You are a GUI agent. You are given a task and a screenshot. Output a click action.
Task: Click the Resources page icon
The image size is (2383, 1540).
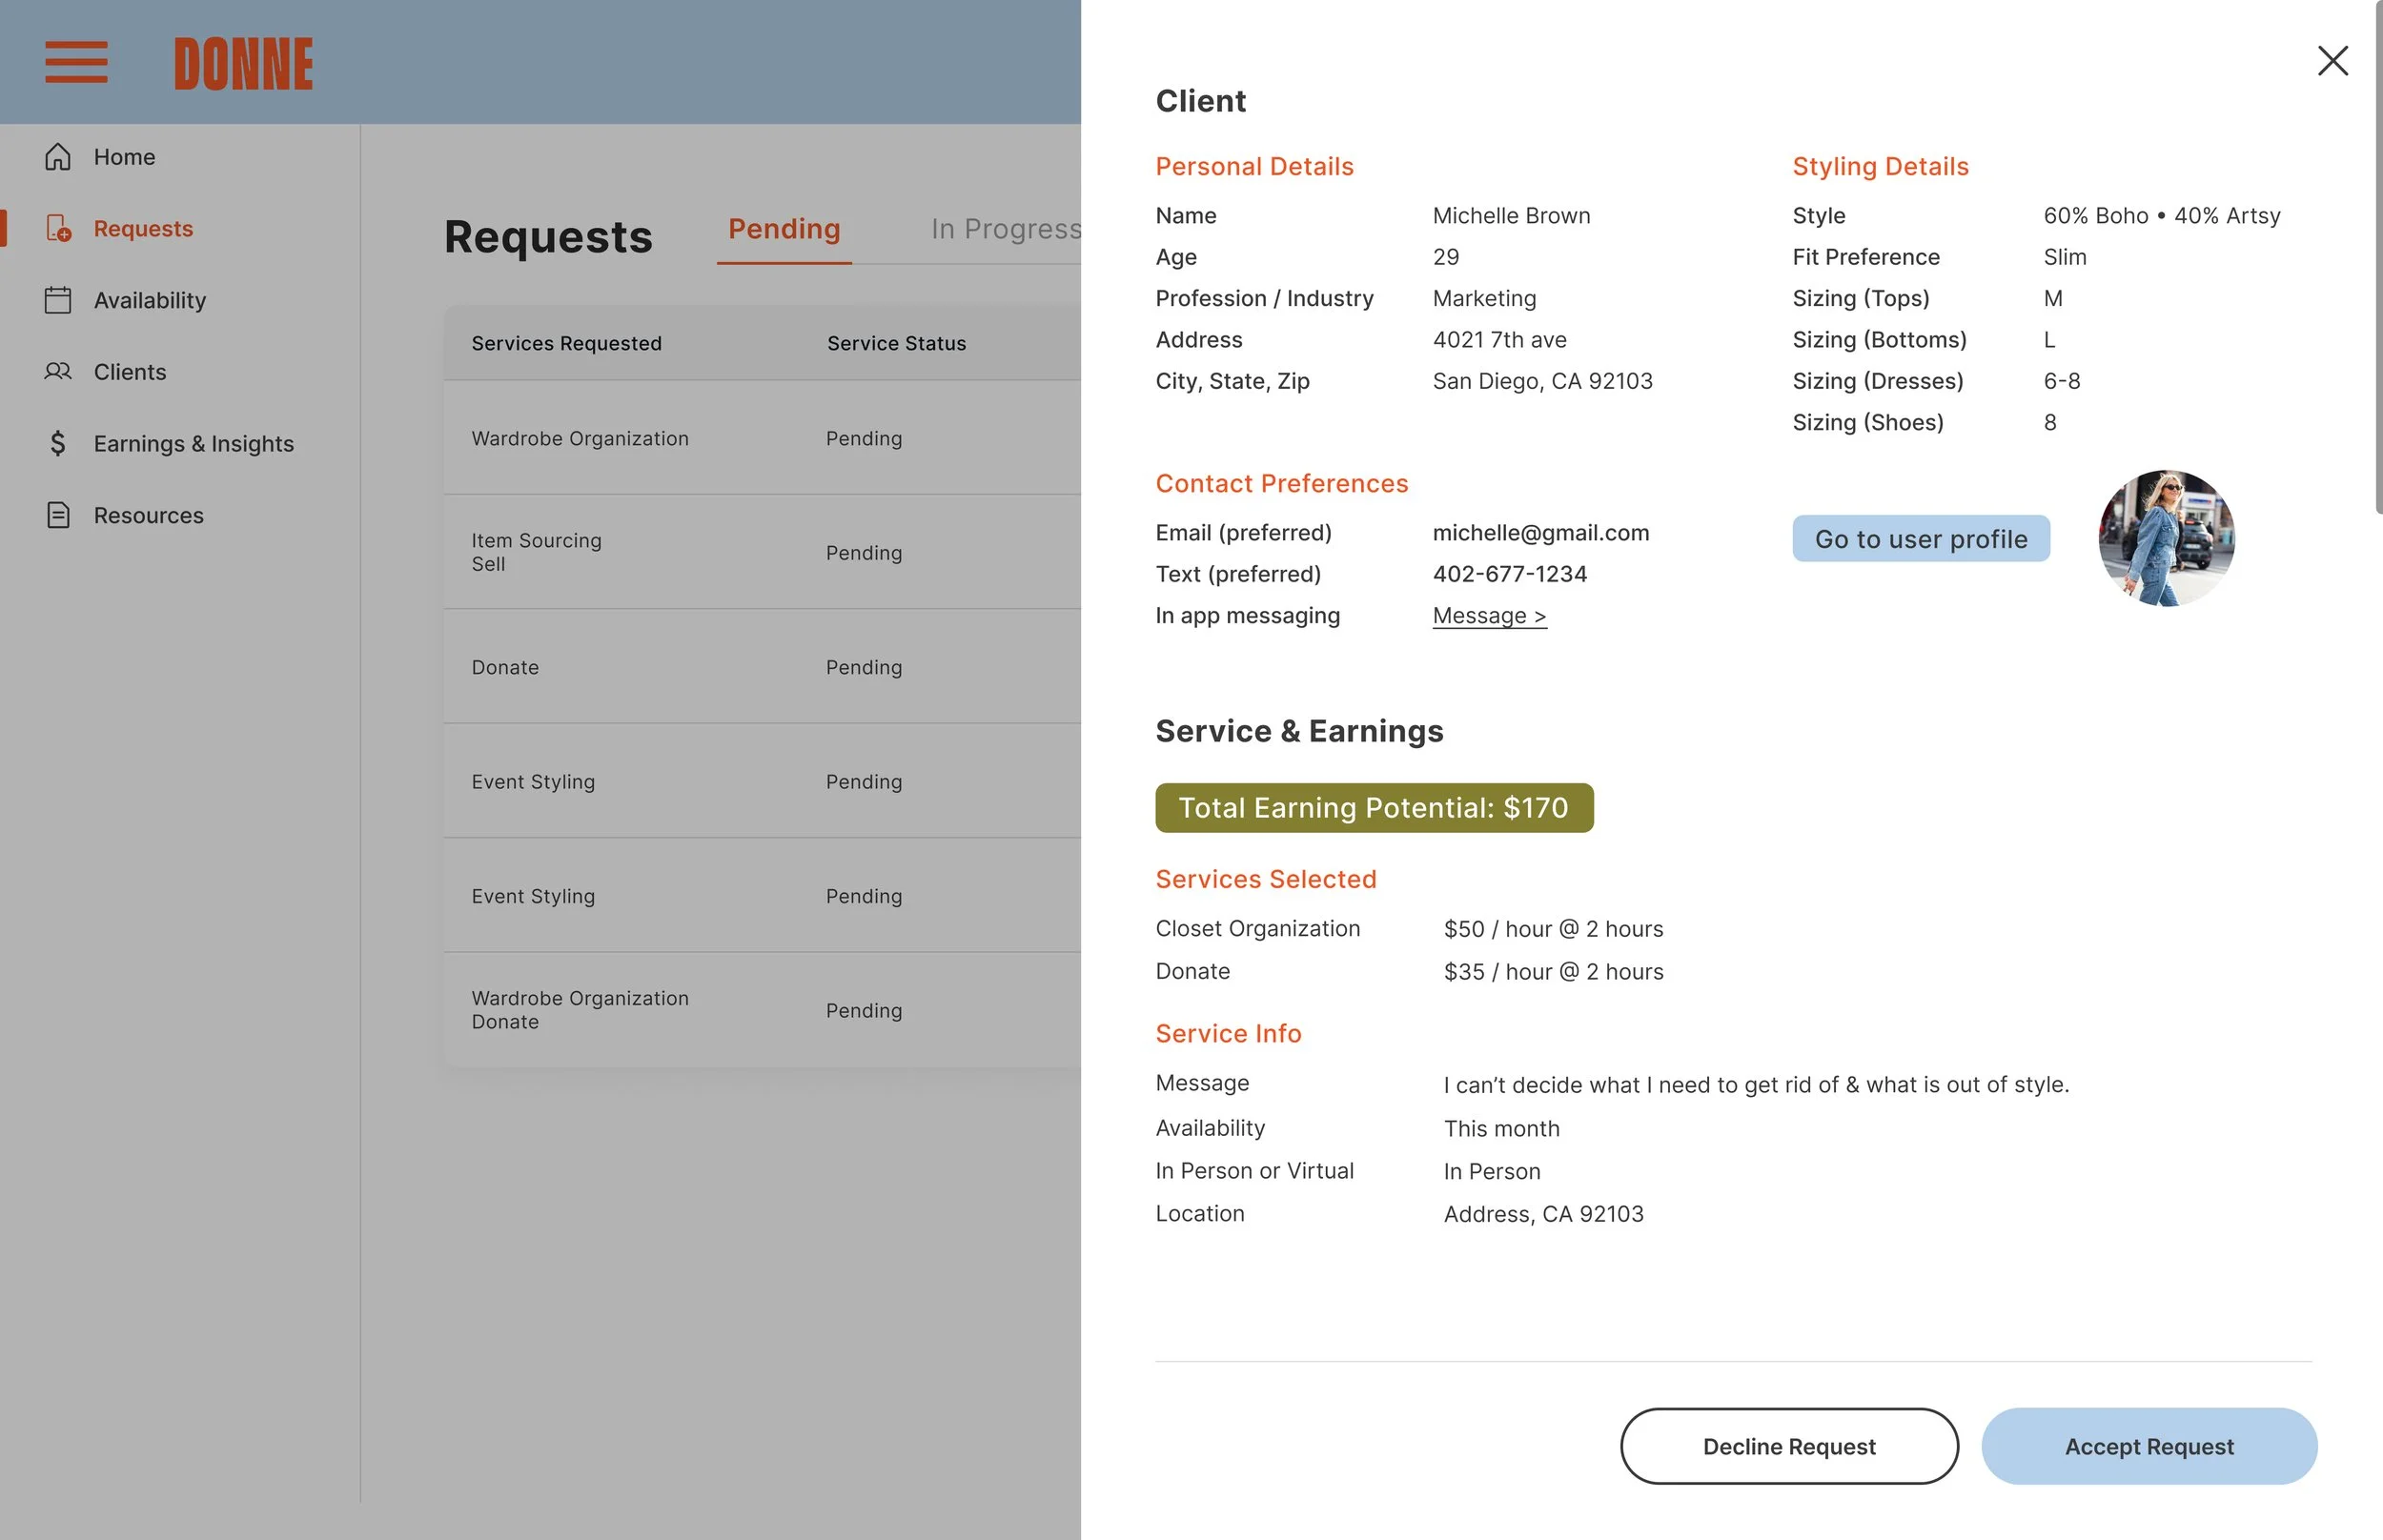tap(58, 515)
